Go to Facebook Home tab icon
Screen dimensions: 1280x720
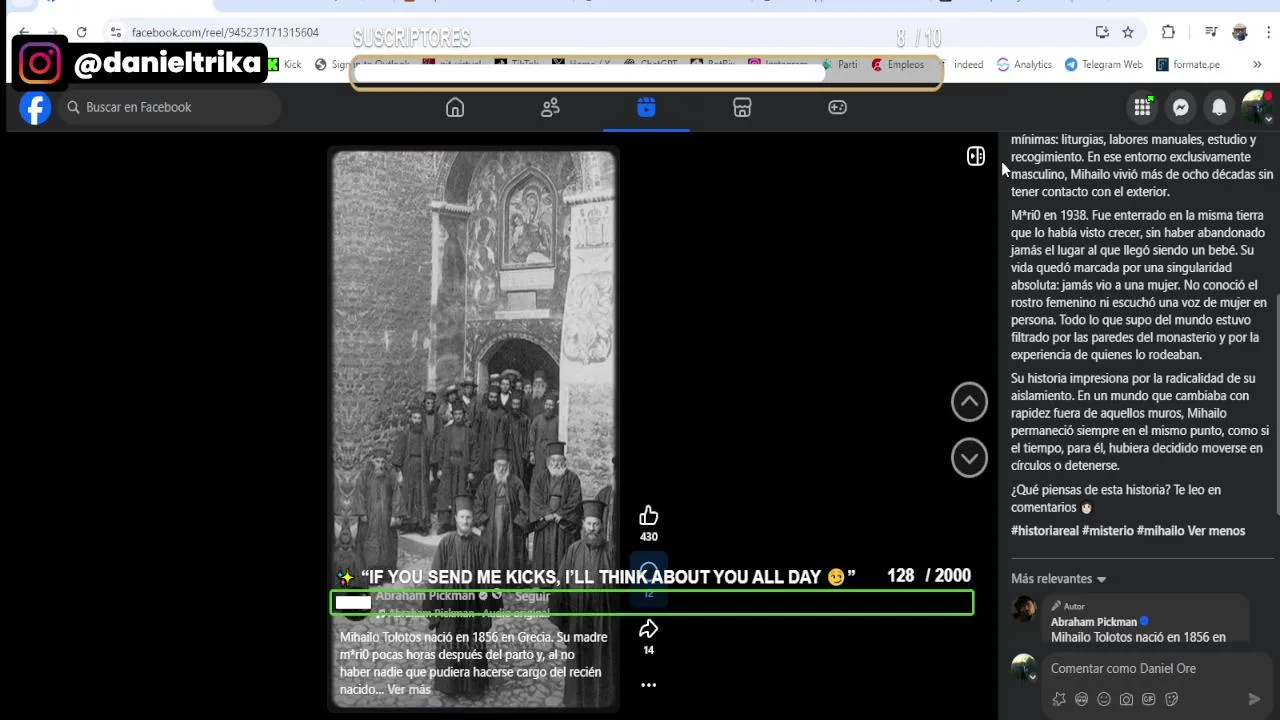[455, 107]
